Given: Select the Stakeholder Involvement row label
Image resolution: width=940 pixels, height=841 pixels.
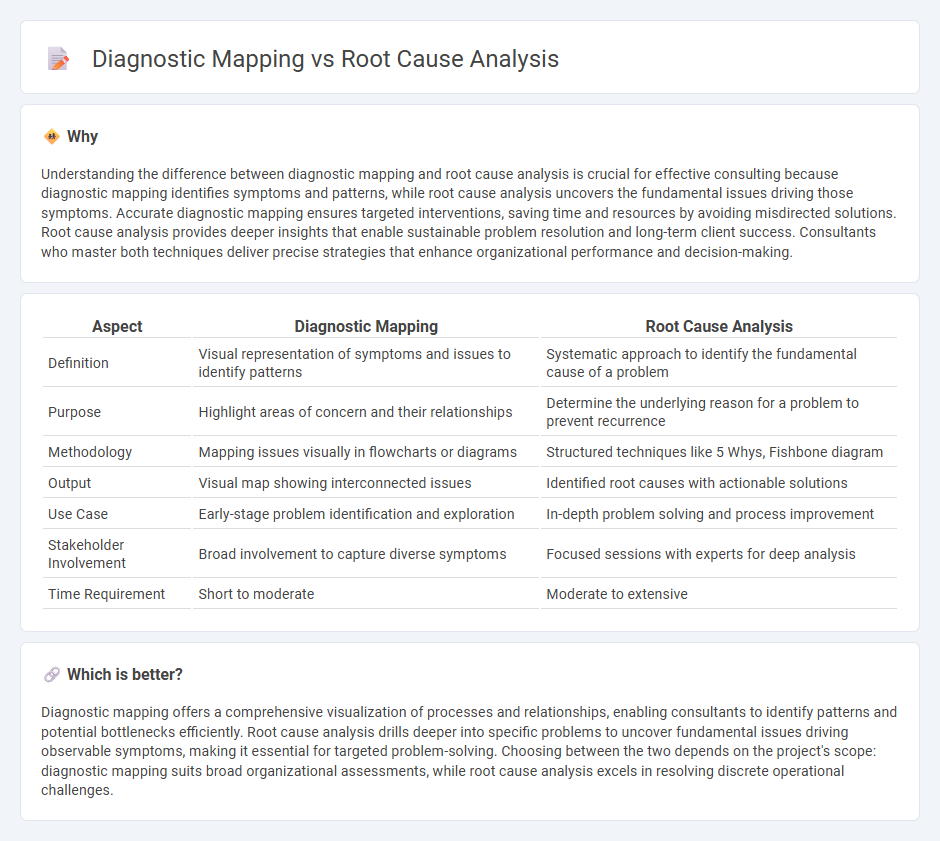Looking at the screenshot, I should pyautogui.click(x=87, y=554).
